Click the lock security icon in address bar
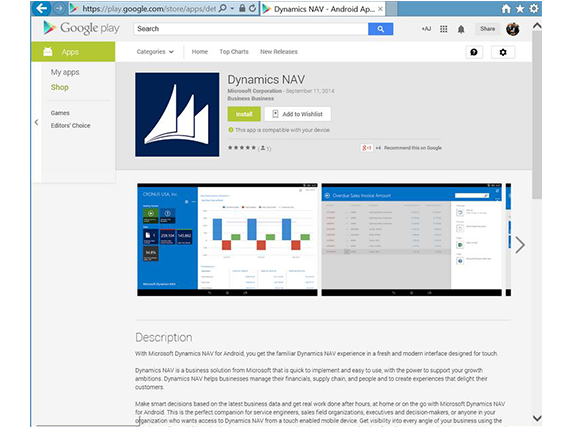The width and height of the screenshot is (574, 427). pos(242,8)
